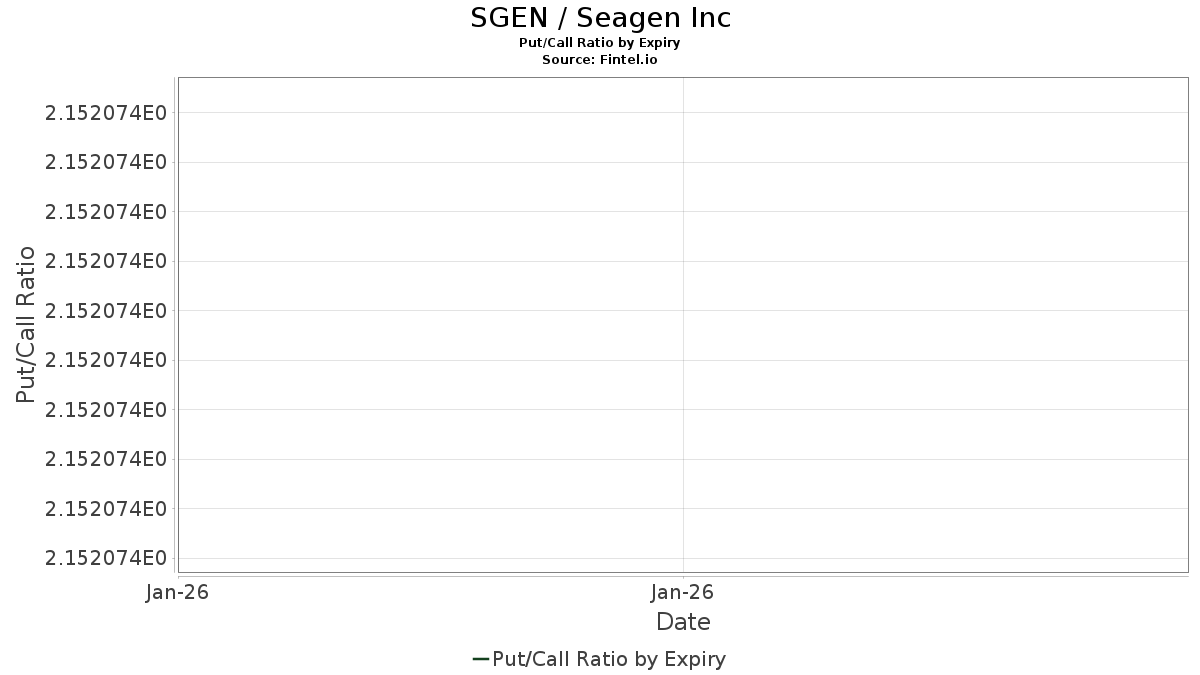Image resolution: width=1200 pixels, height=675 pixels.
Task: Toggle the Put/Call Ratio by Expiry legend entry
Action: point(599,659)
